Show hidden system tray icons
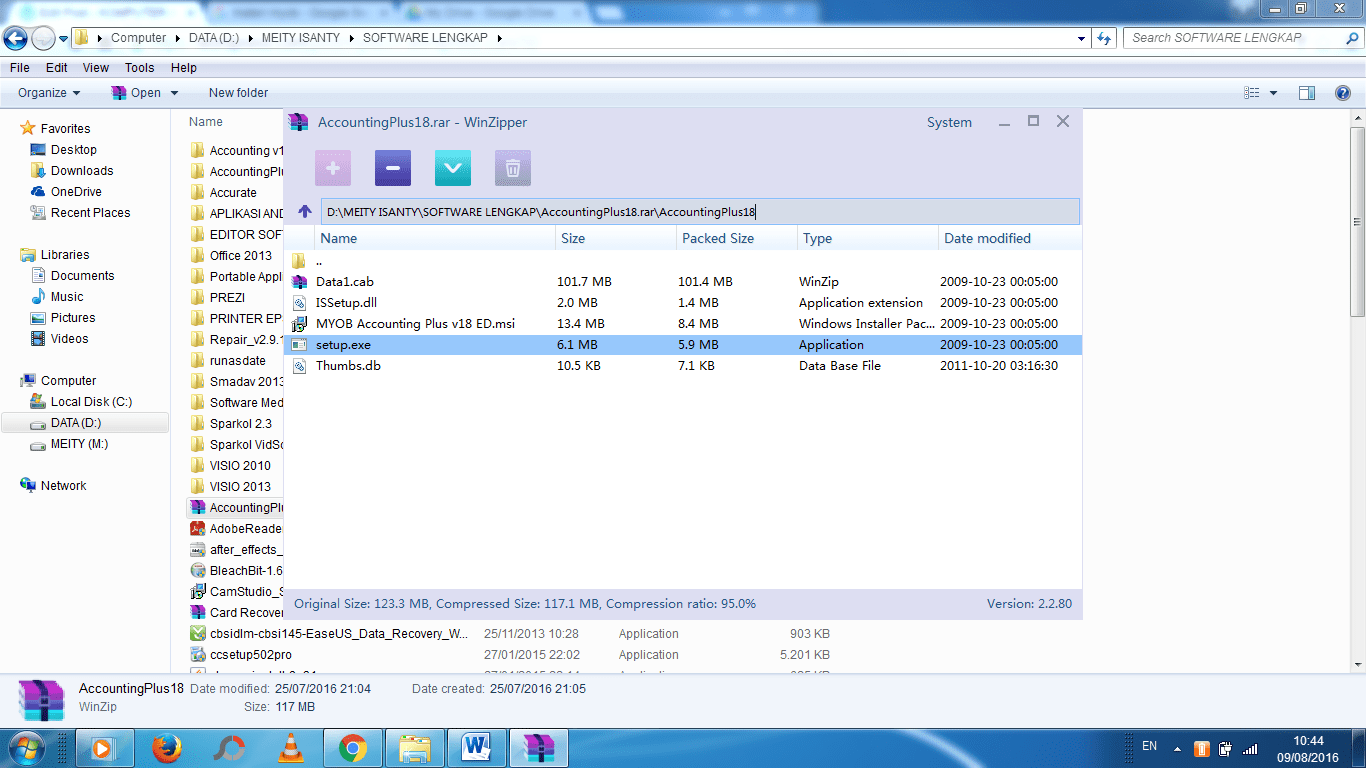The height and width of the screenshot is (768, 1366). 1177,748
